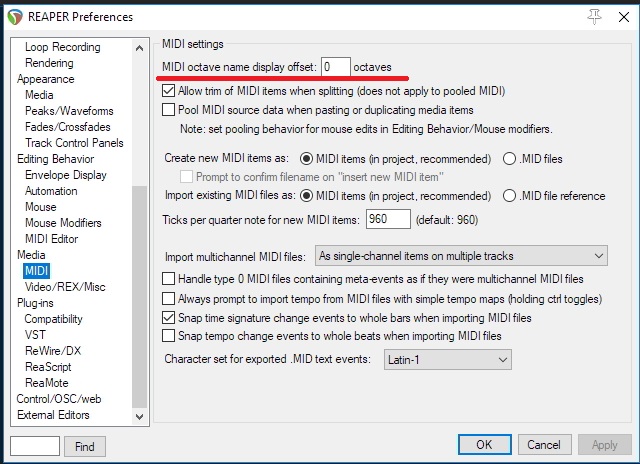Click the preferences tree scrollbar thumb
Viewport: 640px width, 464px height.
point(139,297)
